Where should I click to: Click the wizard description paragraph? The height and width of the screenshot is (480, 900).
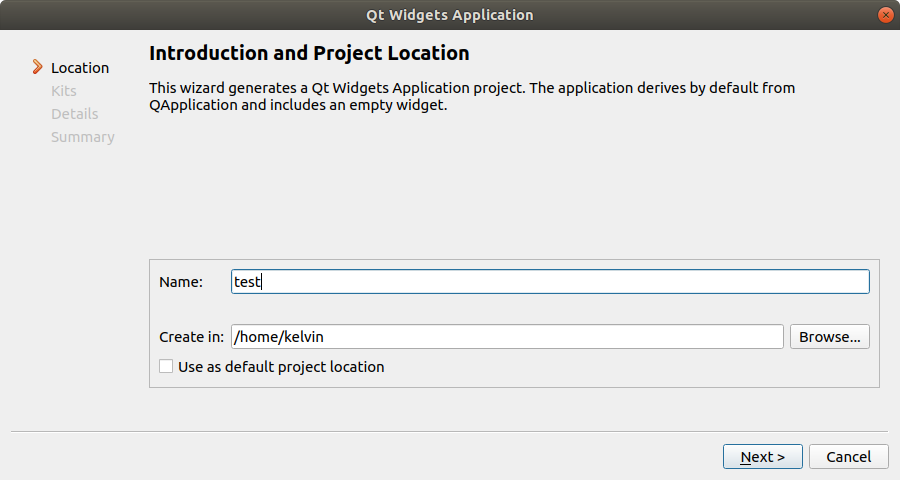click(472, 97)
